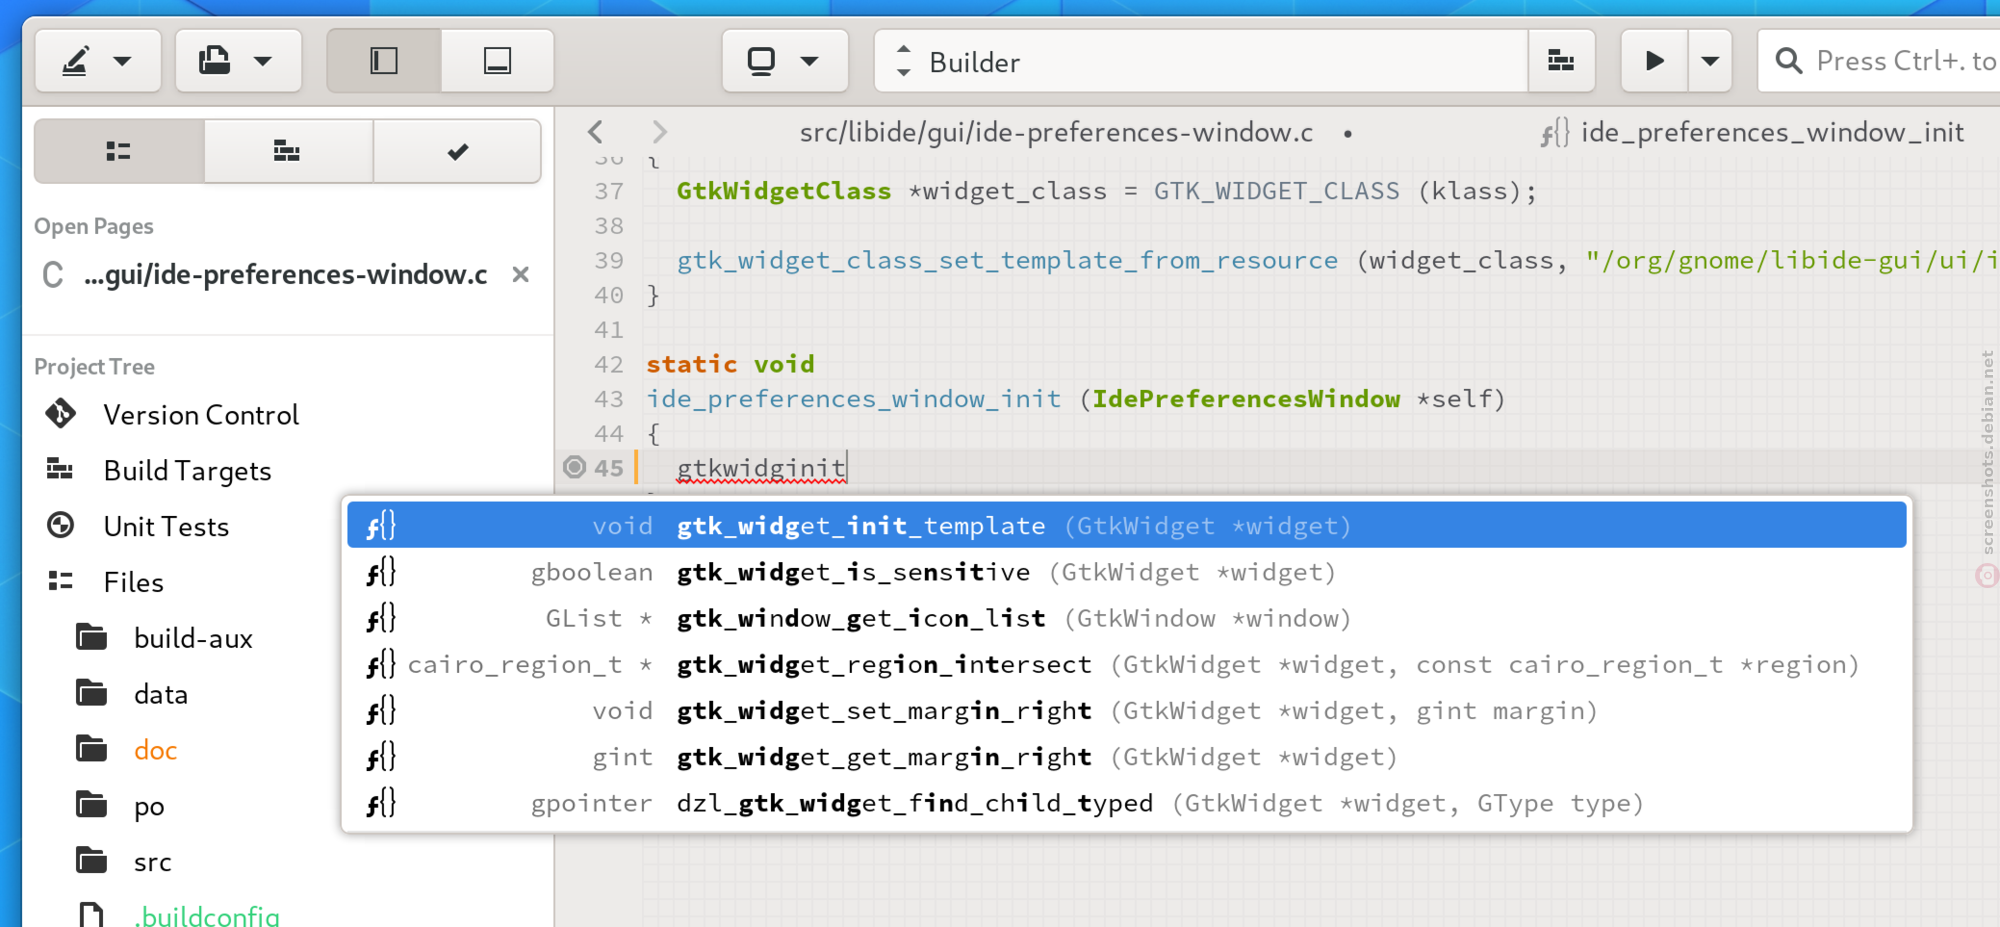Open the ide_preferences_window_init symbol selector

tap(1753, 132)
